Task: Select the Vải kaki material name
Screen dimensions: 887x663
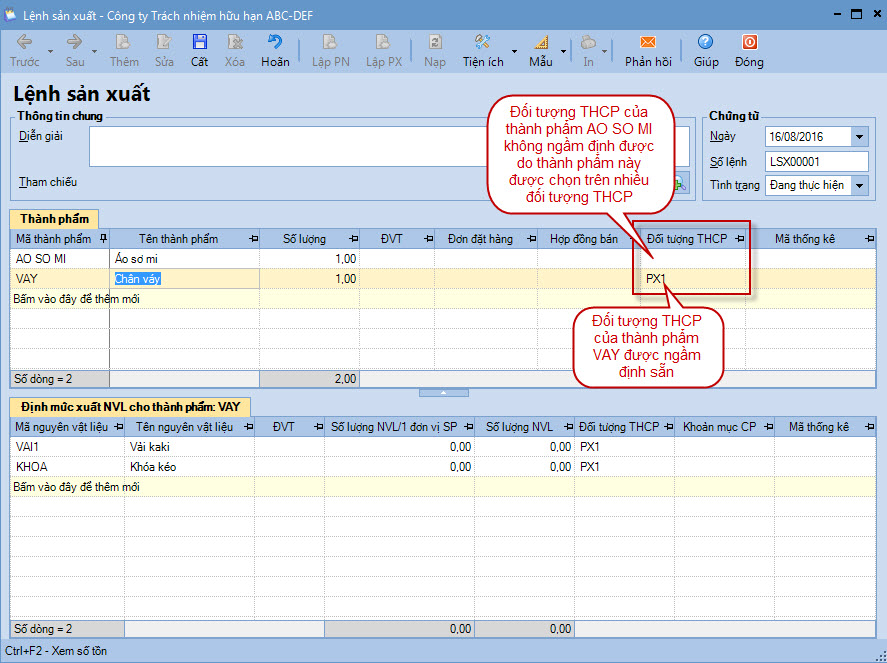Action: [190, 447]
